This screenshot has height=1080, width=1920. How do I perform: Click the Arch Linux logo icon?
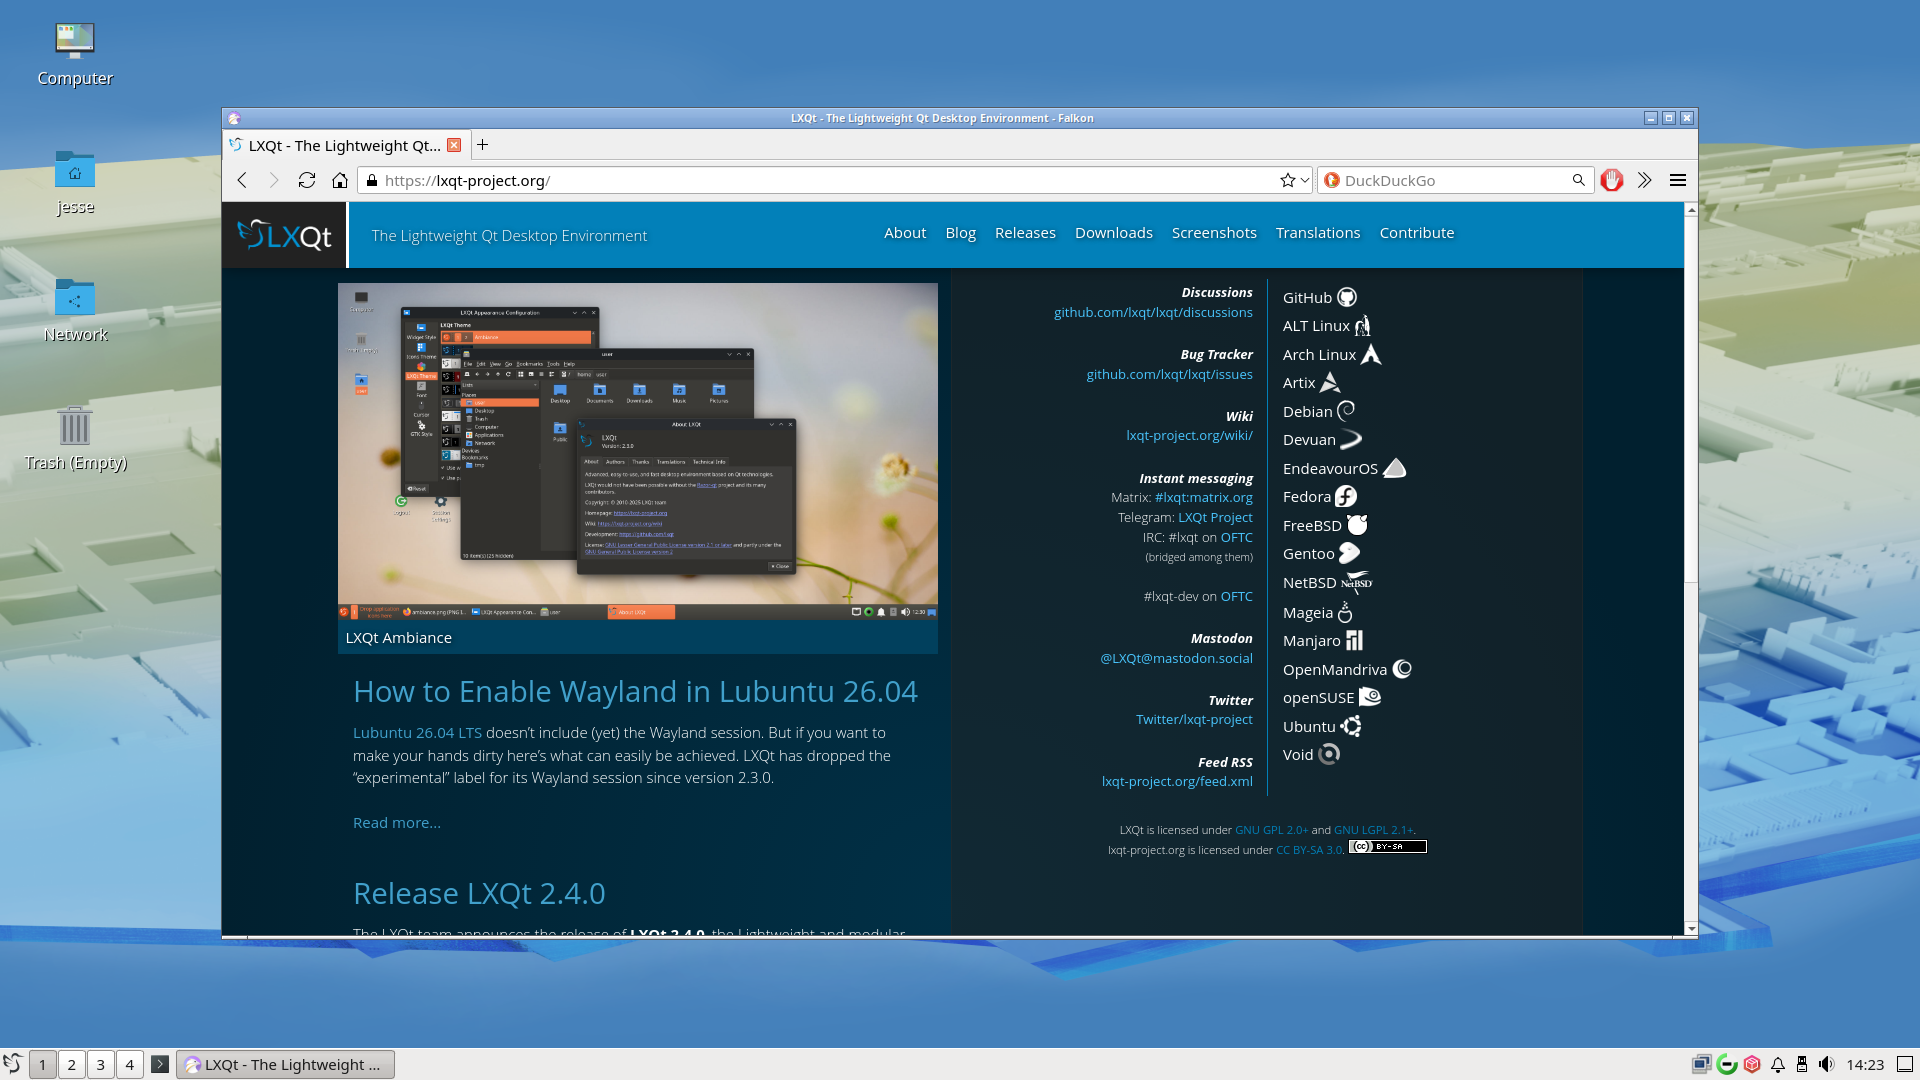point(1371,354)
